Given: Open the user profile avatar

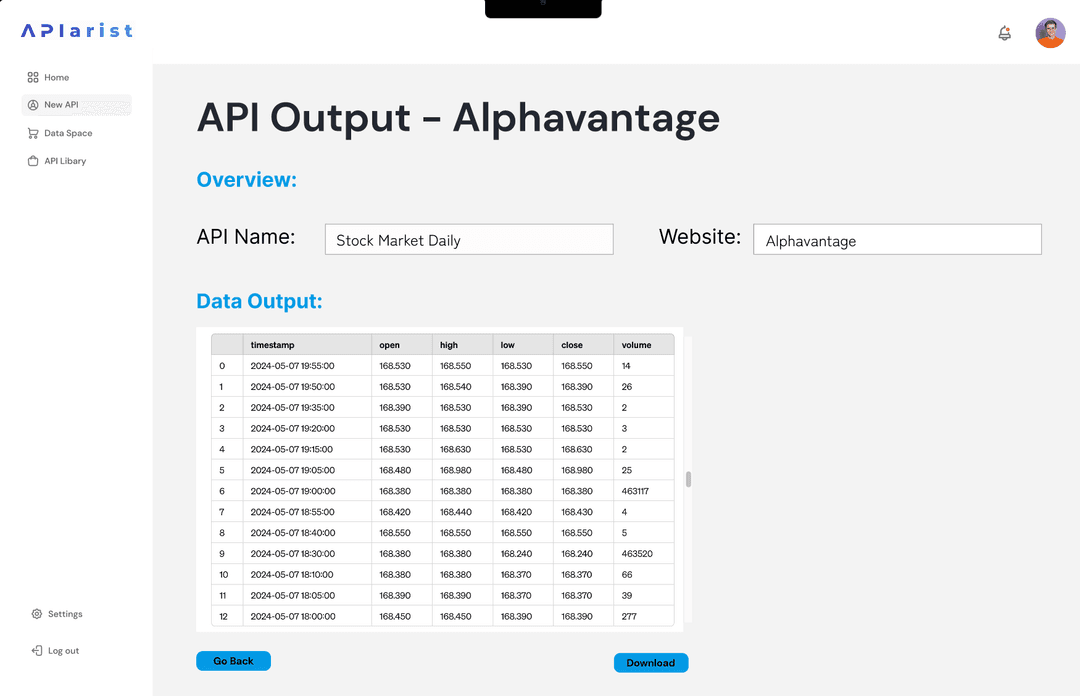Looking at the screenshot, I should tap(1050, 33).
